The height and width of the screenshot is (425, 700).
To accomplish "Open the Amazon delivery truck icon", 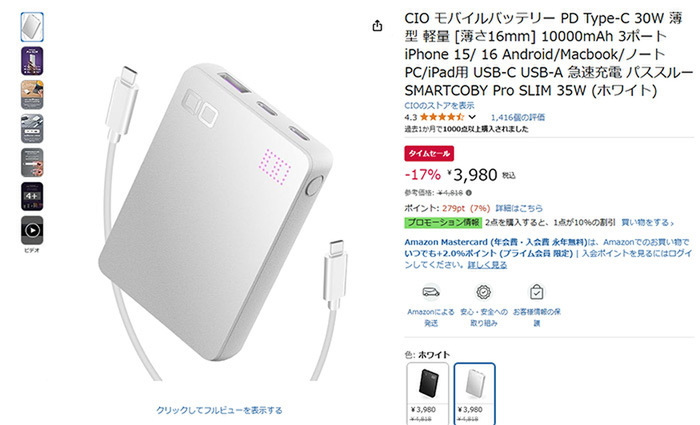I will click(431, 292).
